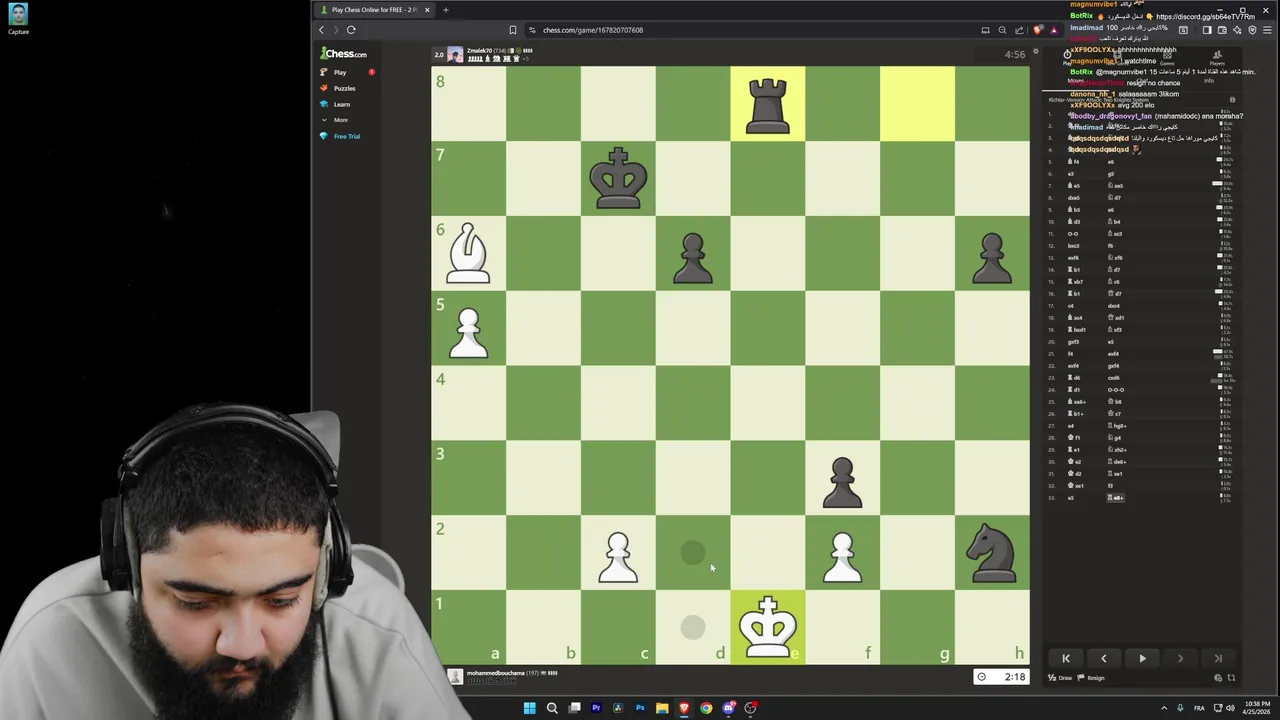This screenshot has height=720, width=1280.
Task: Open the Puzzles menu in sidebar
Action: [344, 88]
